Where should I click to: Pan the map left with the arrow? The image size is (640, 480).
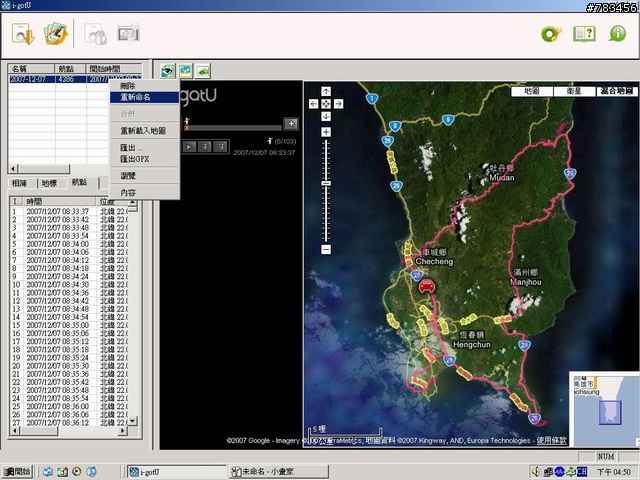point(313,104)
